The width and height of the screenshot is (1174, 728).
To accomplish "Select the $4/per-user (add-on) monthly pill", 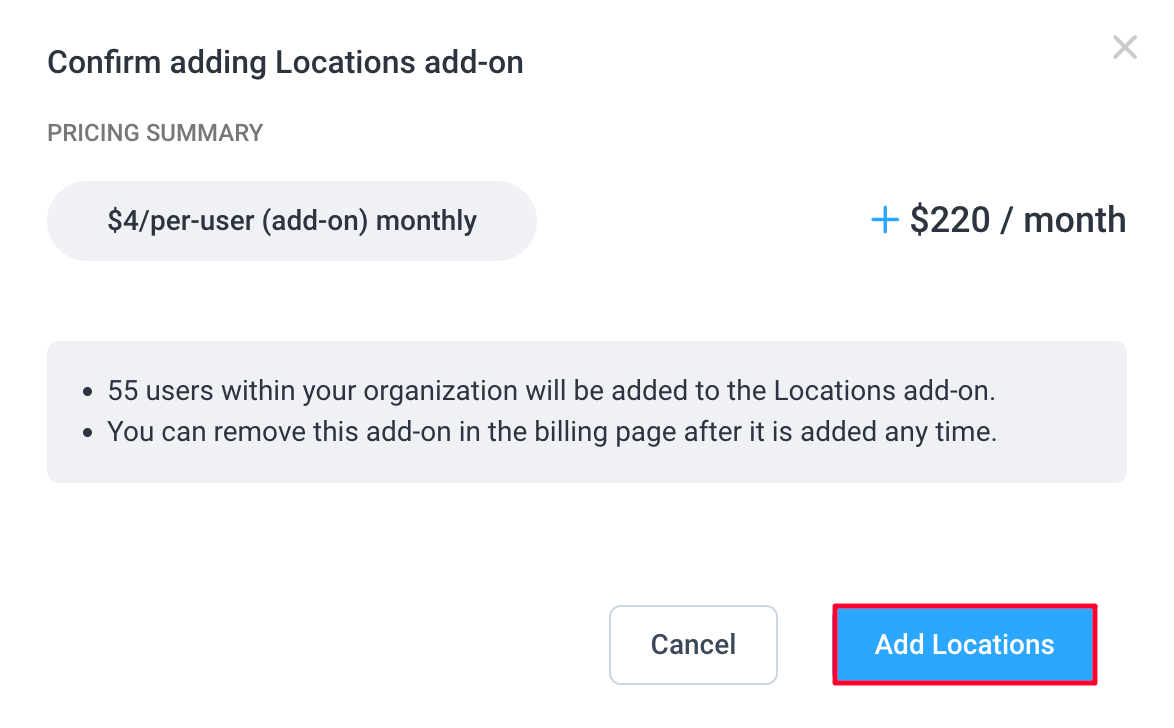I will (292, 221).
